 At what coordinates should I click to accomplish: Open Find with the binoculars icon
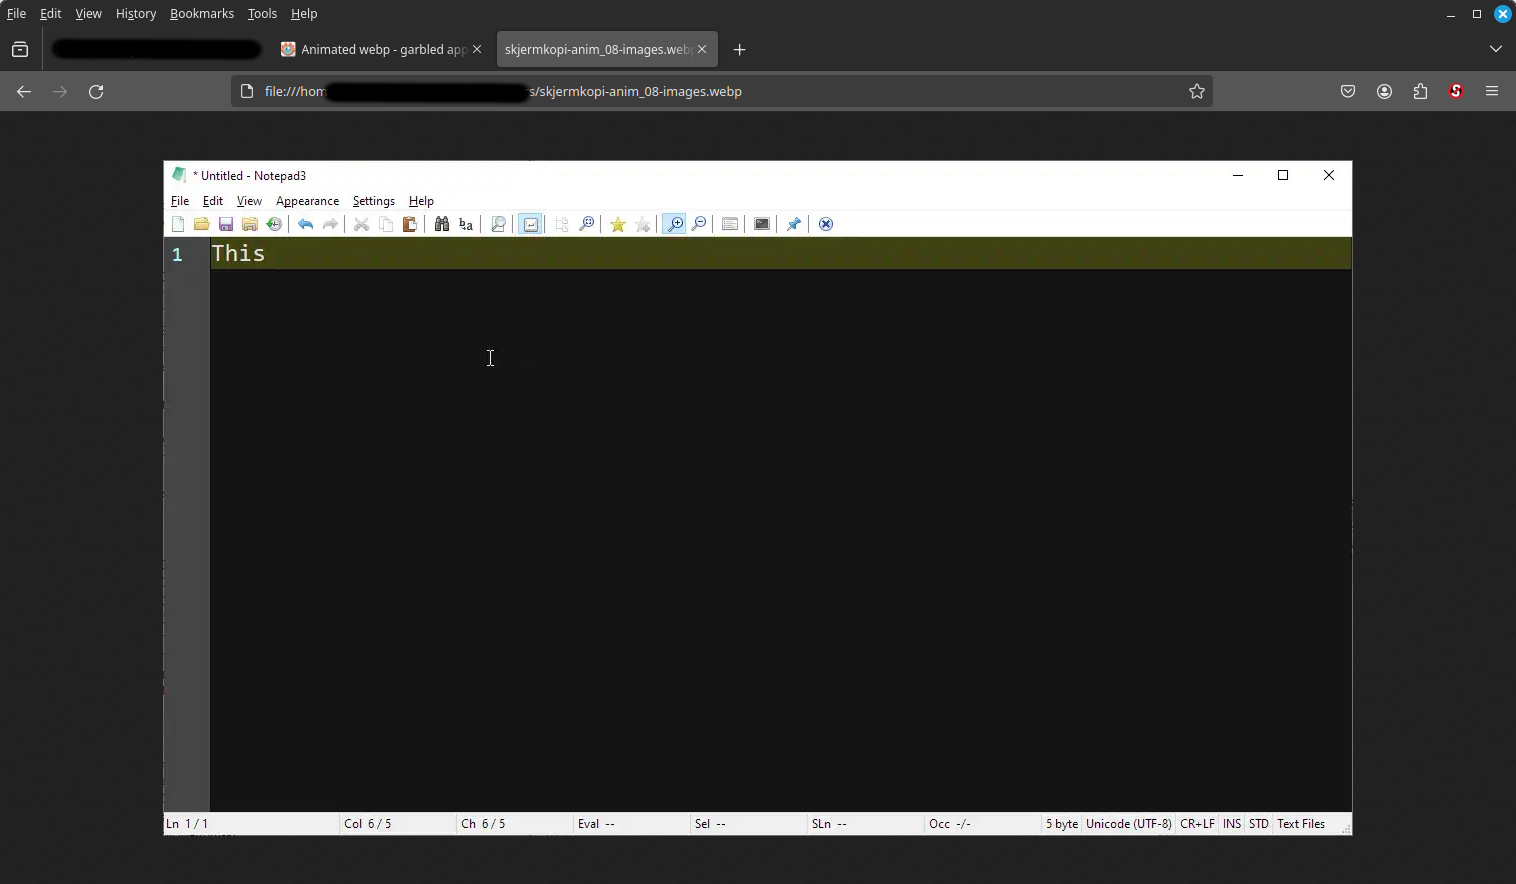[x=441, y=224]
